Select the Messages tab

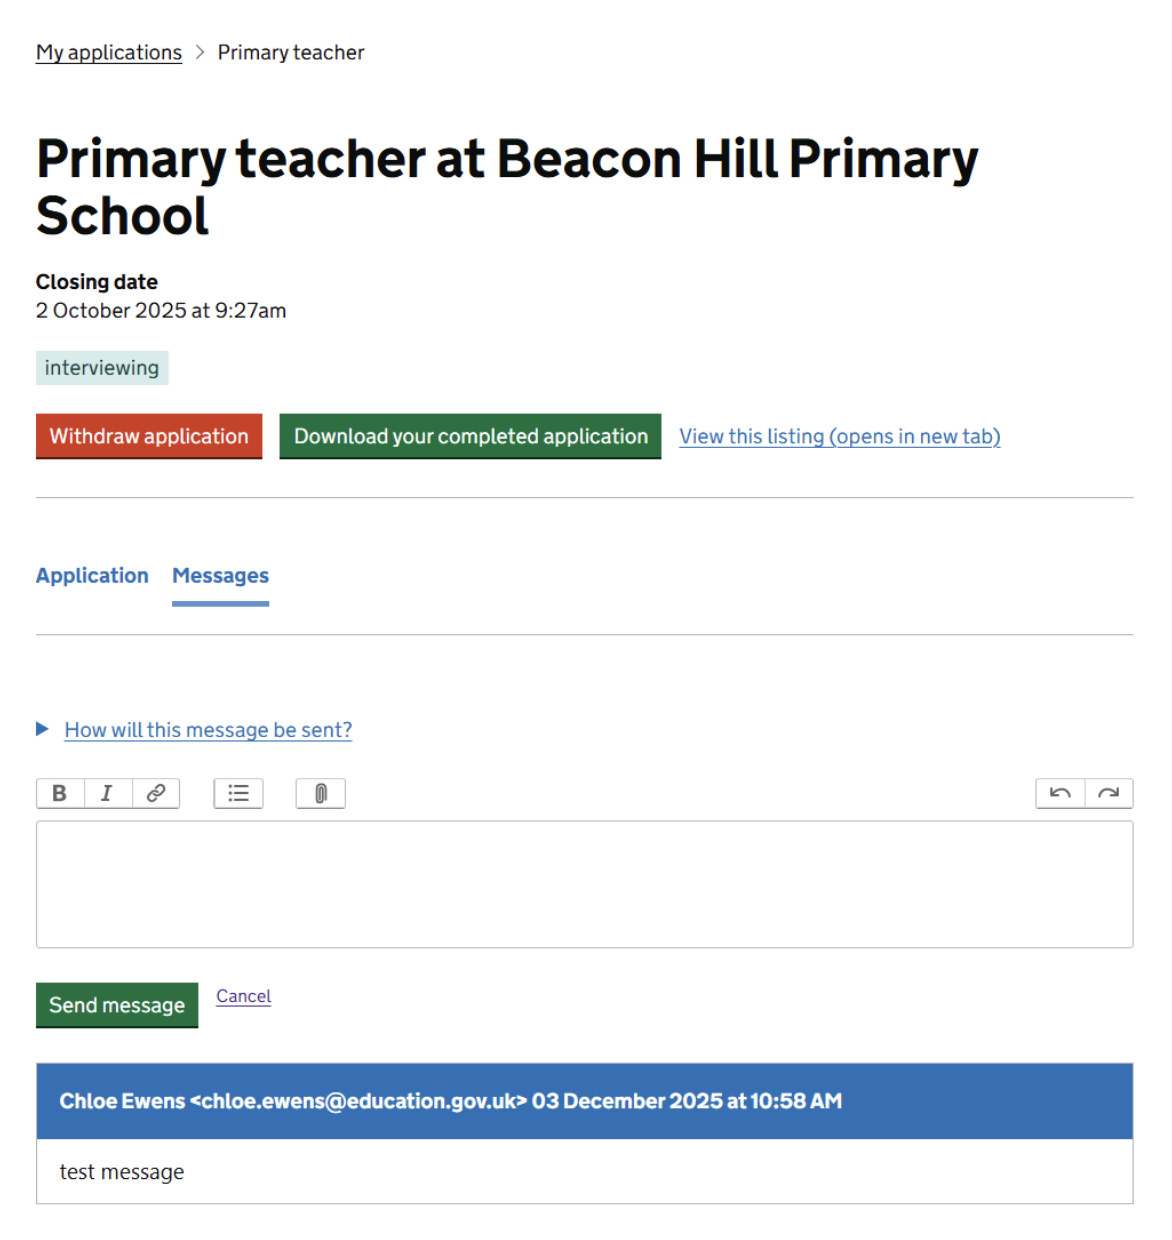click(220, 576)
